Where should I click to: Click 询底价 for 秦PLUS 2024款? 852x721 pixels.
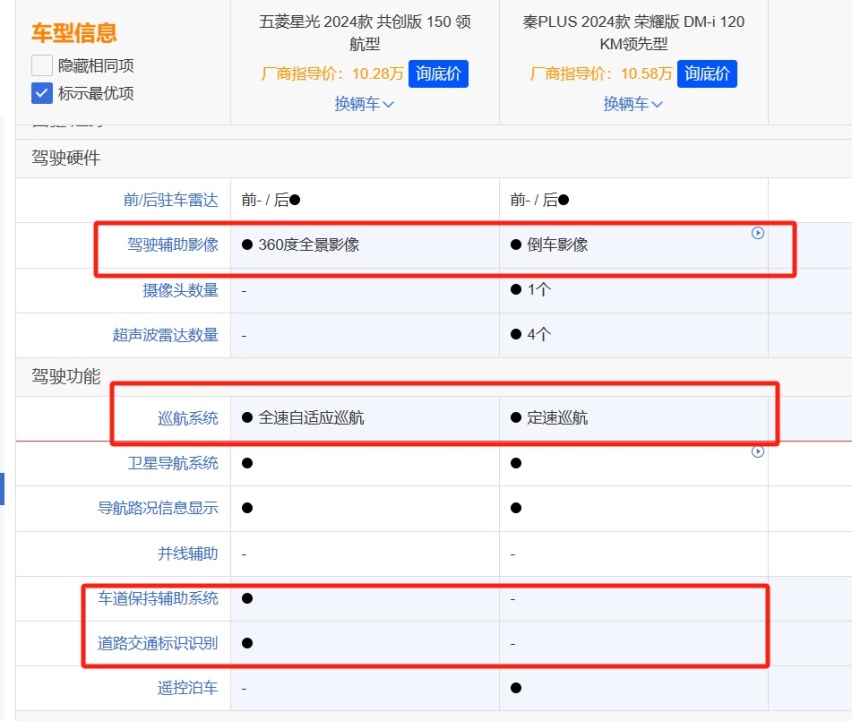707,74
